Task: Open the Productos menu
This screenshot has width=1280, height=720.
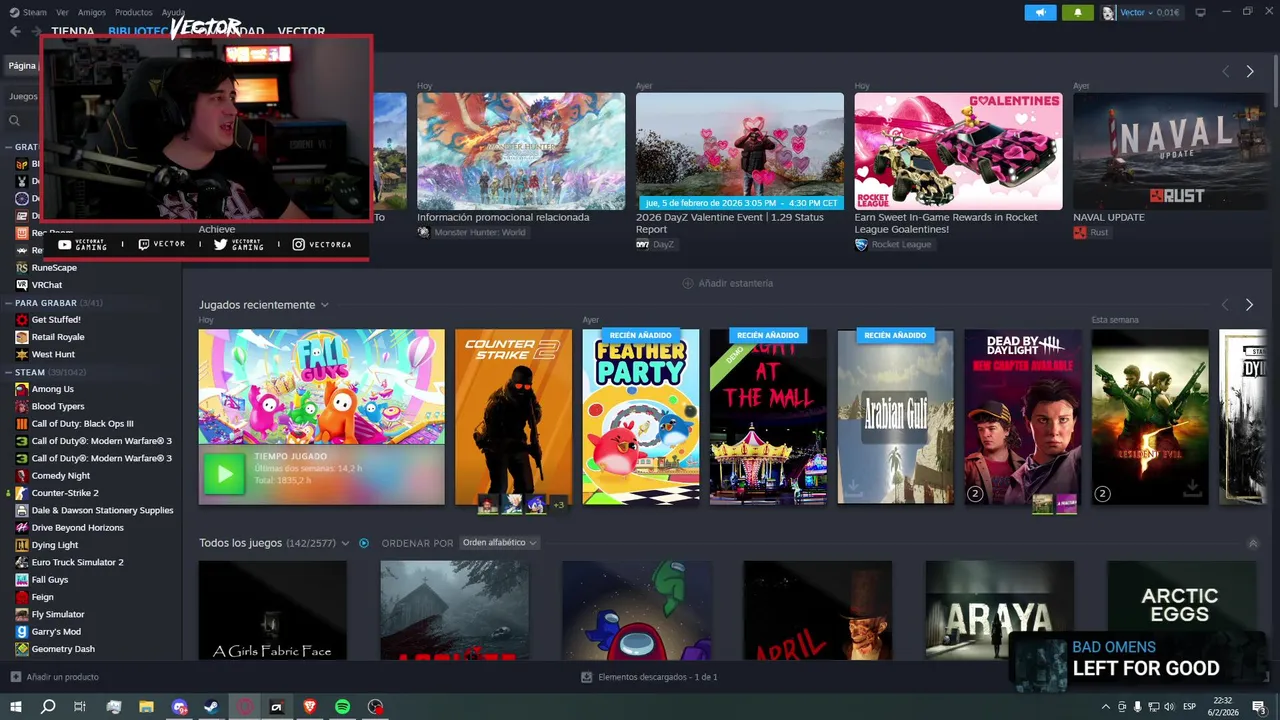Action: 134,12
